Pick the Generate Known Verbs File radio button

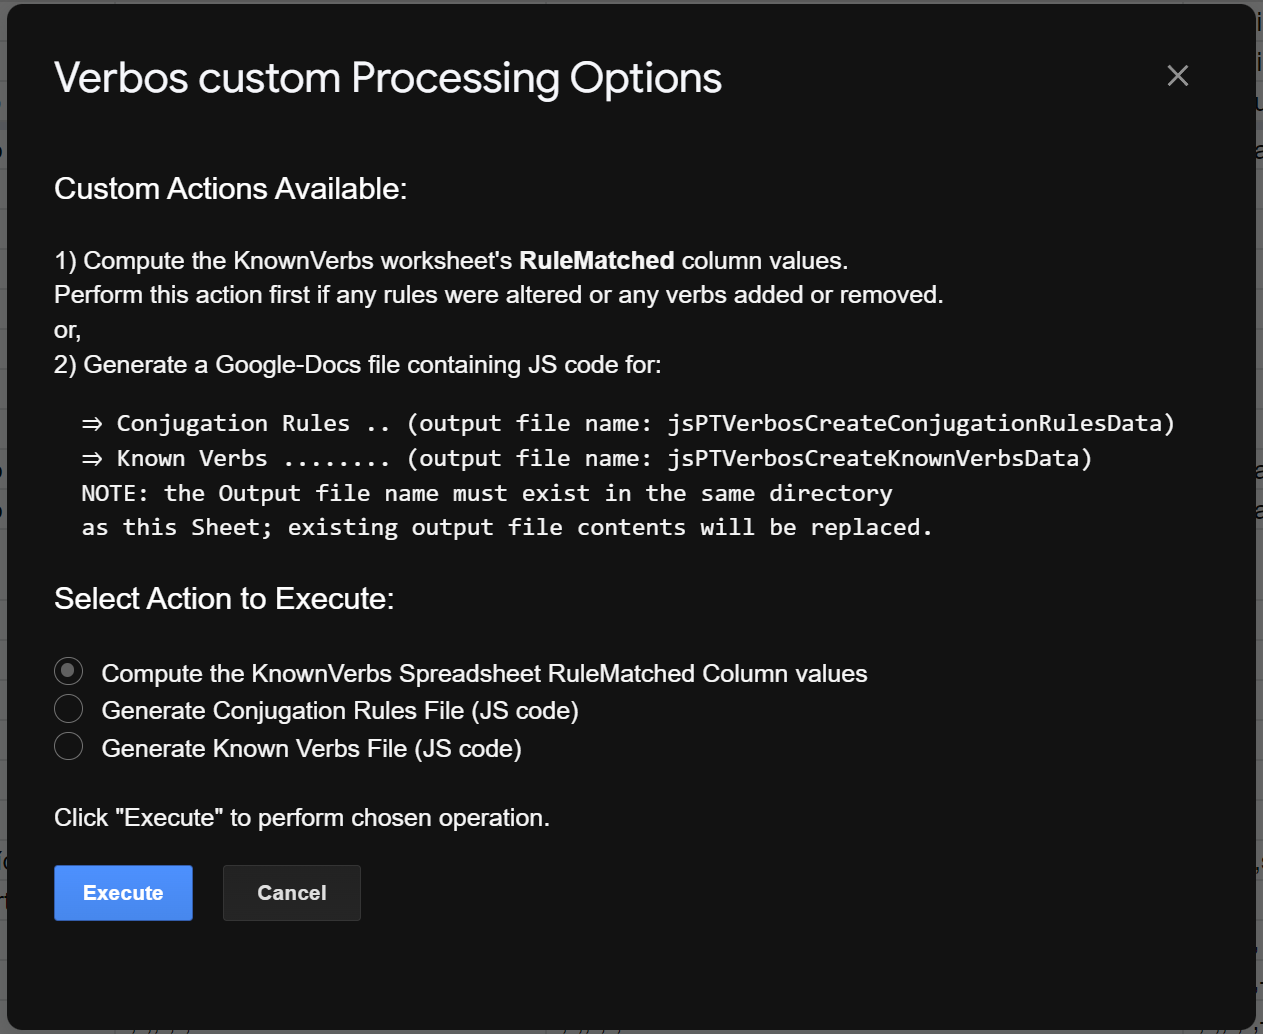click(x=68, y=746)
